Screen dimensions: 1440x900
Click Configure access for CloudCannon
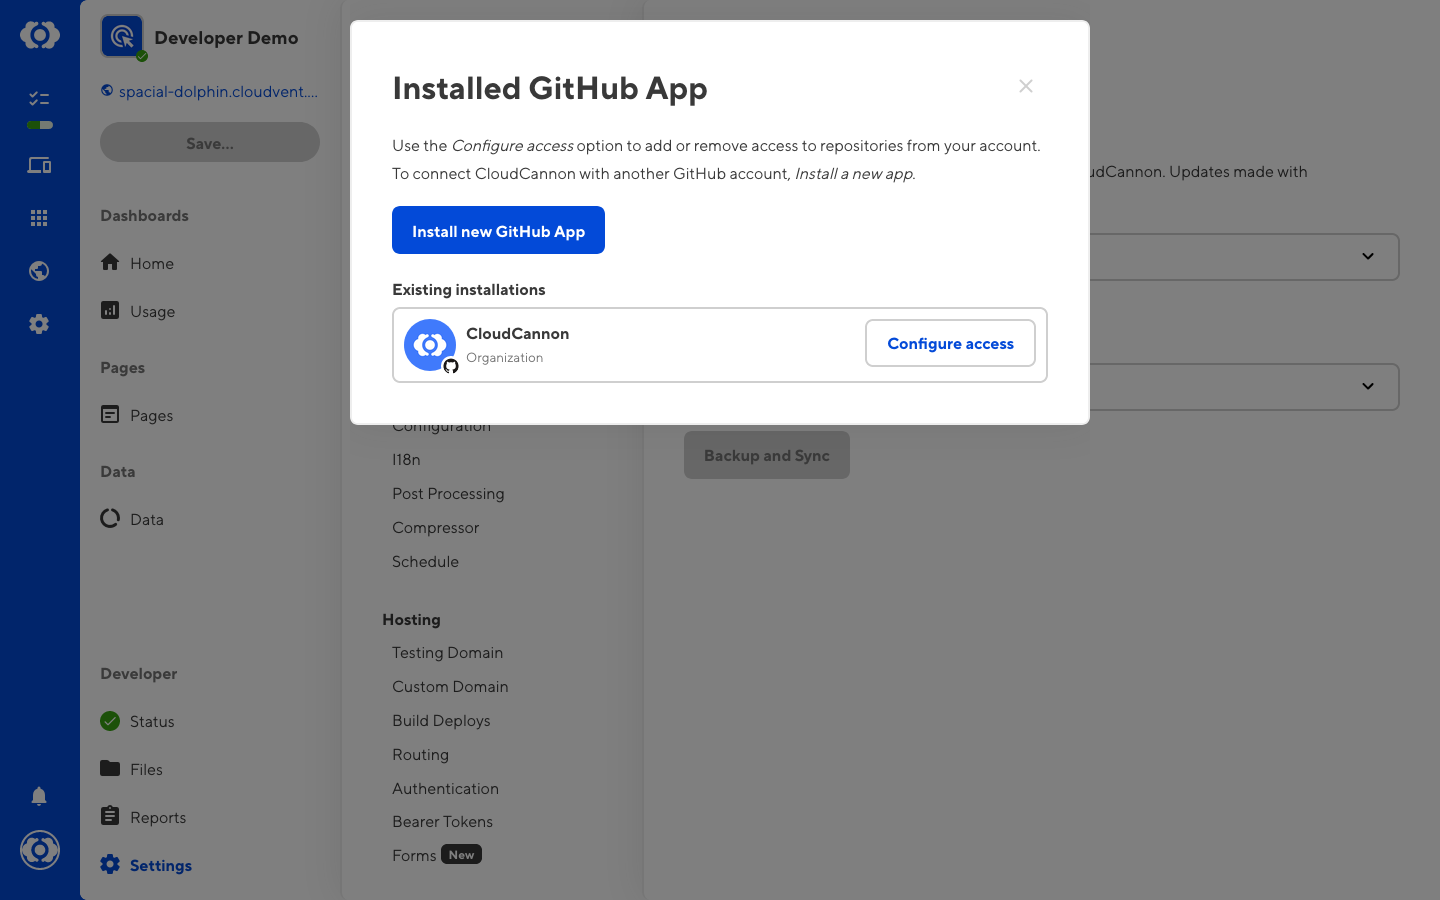pos(950,344)
